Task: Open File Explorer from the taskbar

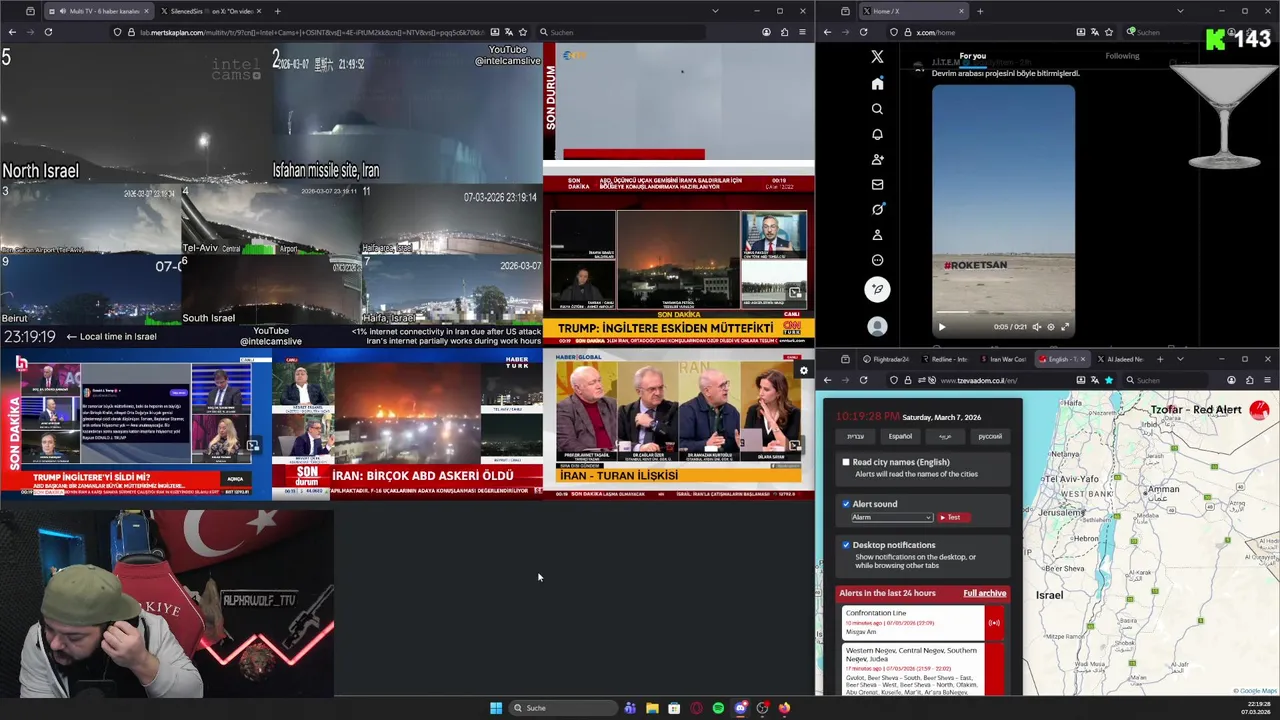Action: point(652,708)
